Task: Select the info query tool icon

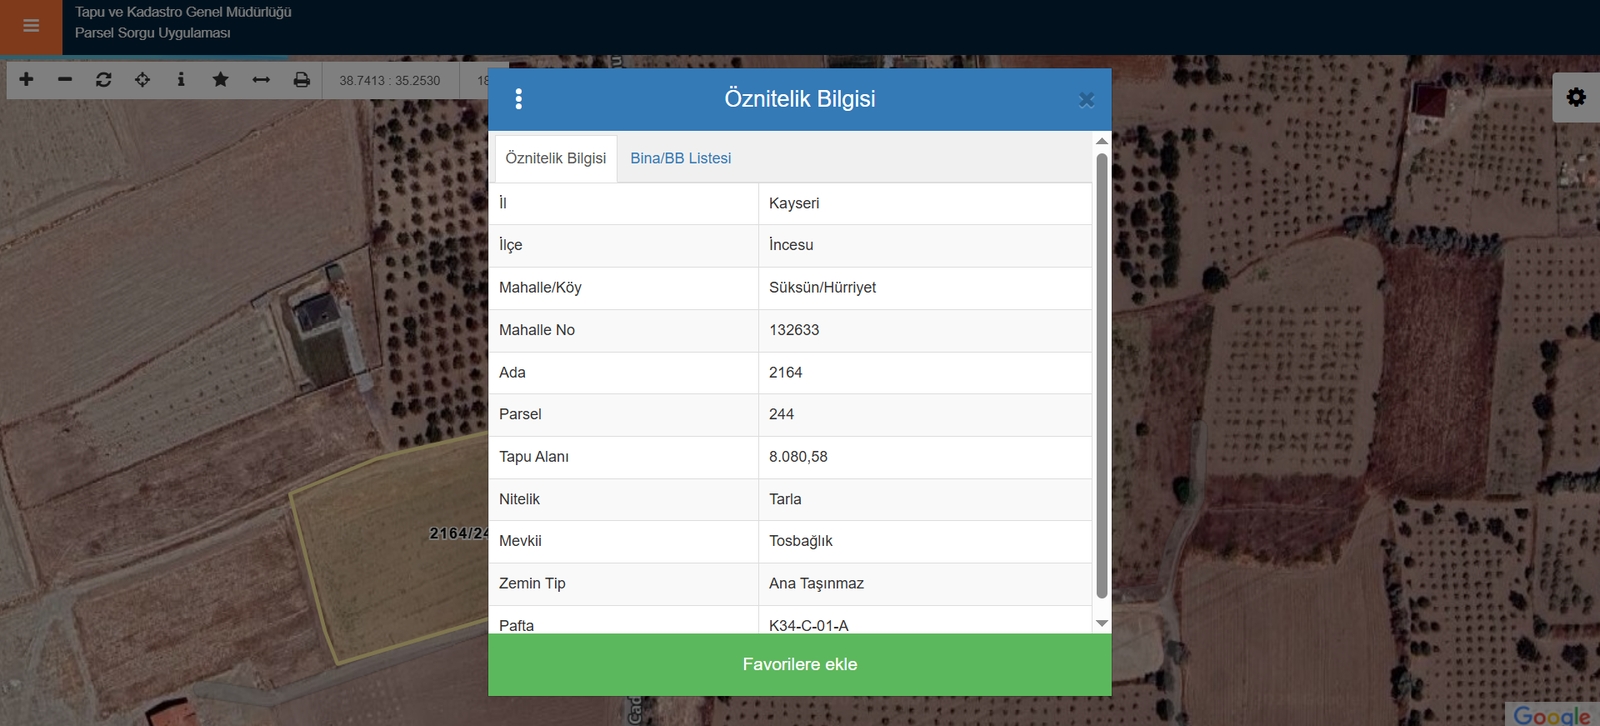Action: click(x=181, y=79)
